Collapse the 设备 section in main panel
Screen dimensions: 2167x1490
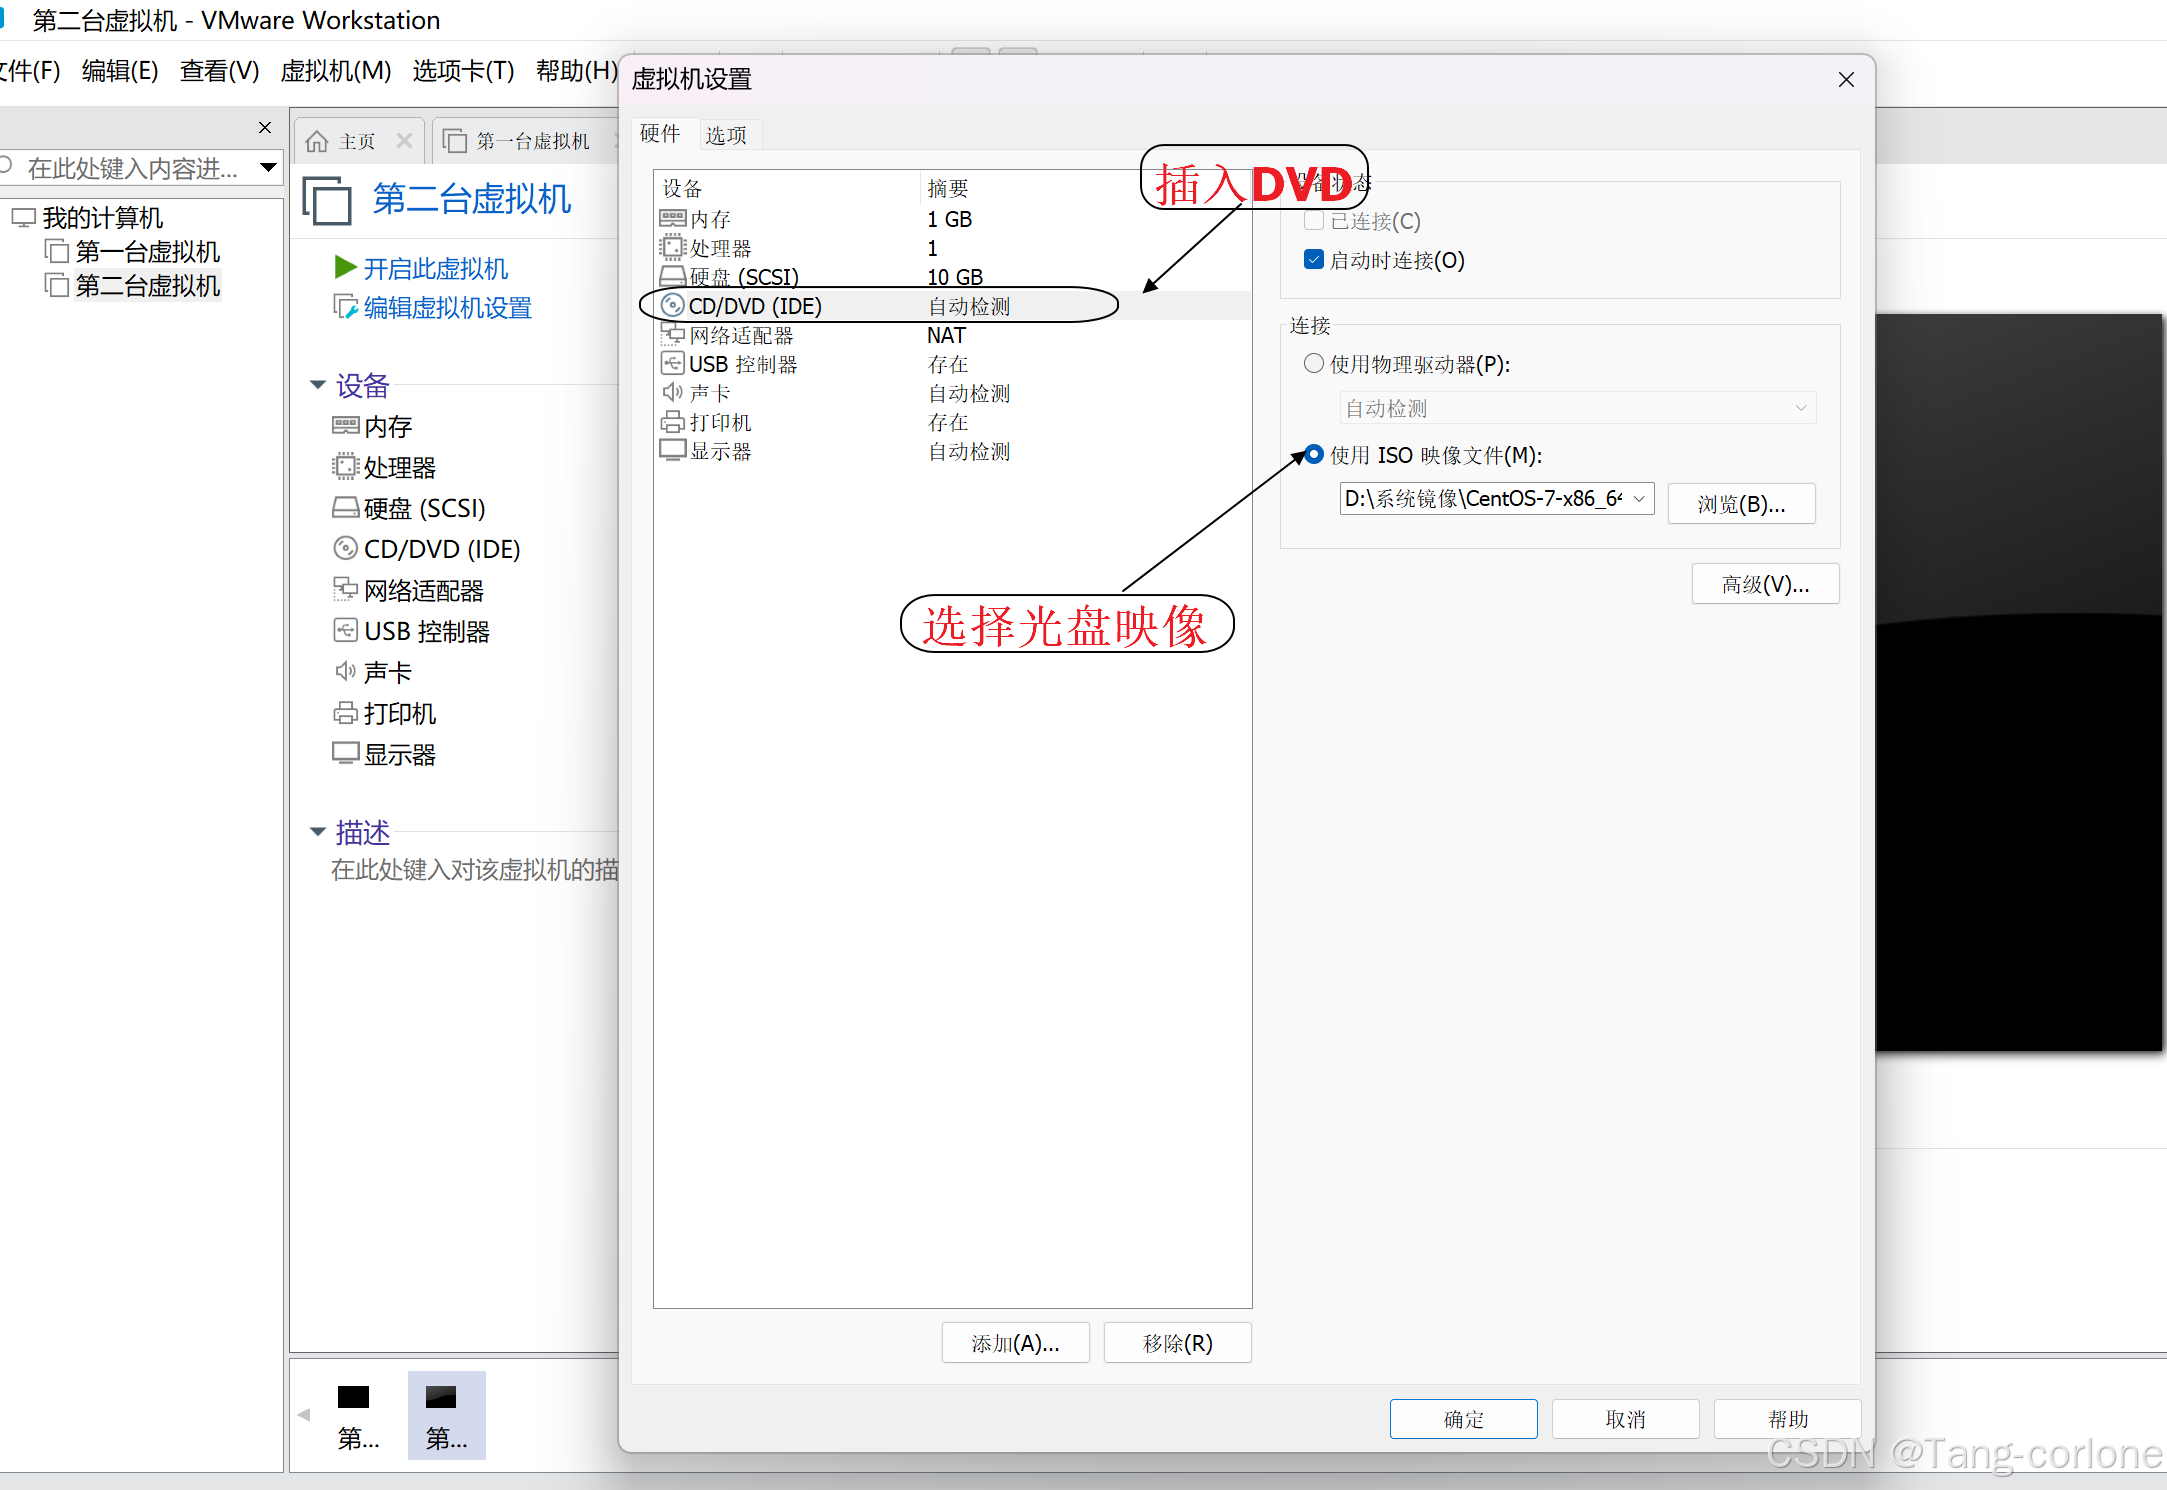(318, 385)
